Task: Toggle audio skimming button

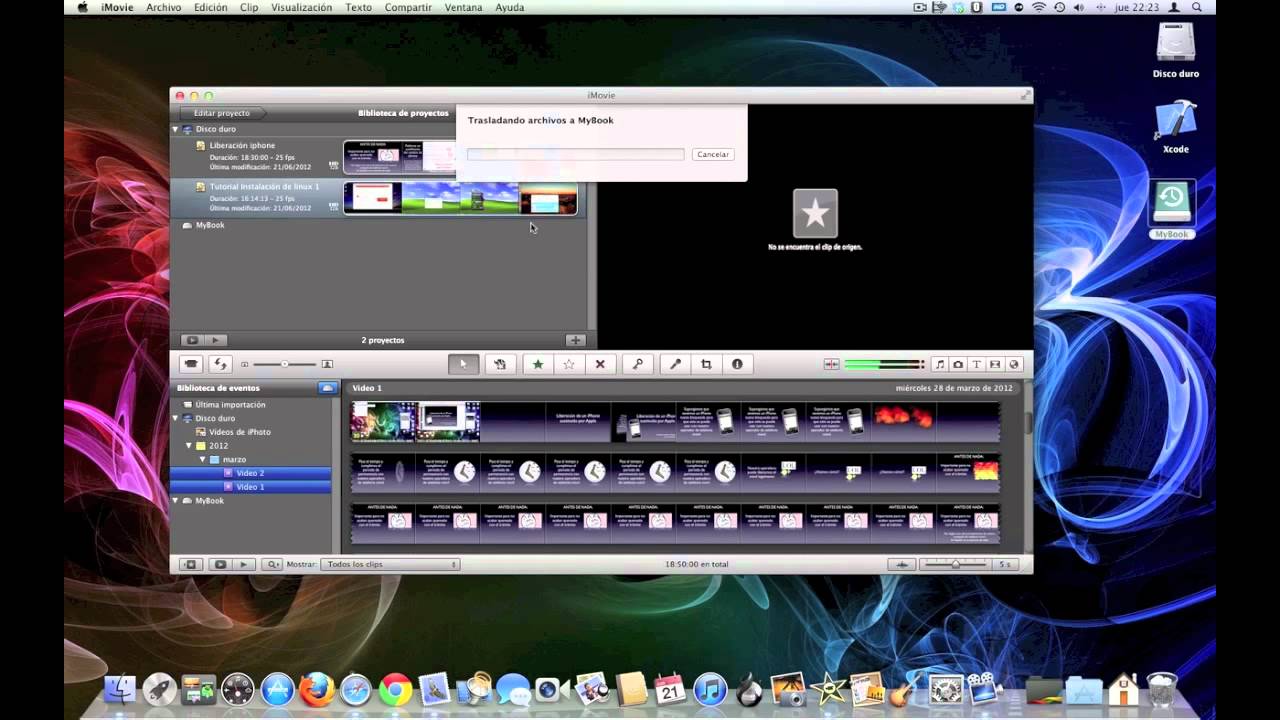Action: point(831,364)
